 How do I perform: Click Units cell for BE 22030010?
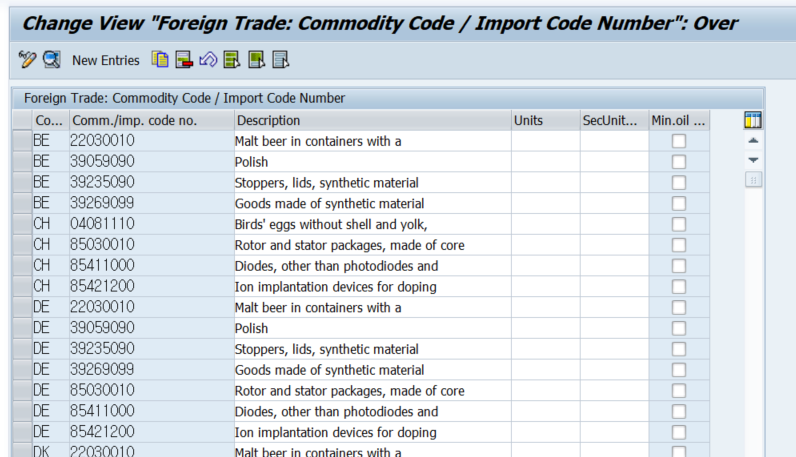(x=546, y=141)
